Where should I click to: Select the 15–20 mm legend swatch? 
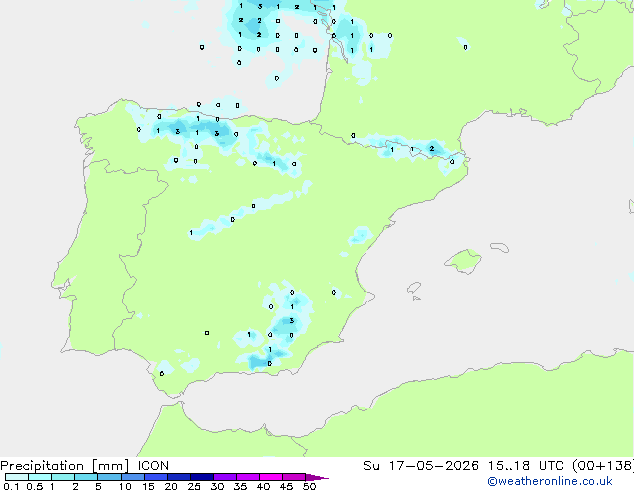point(156,477)
